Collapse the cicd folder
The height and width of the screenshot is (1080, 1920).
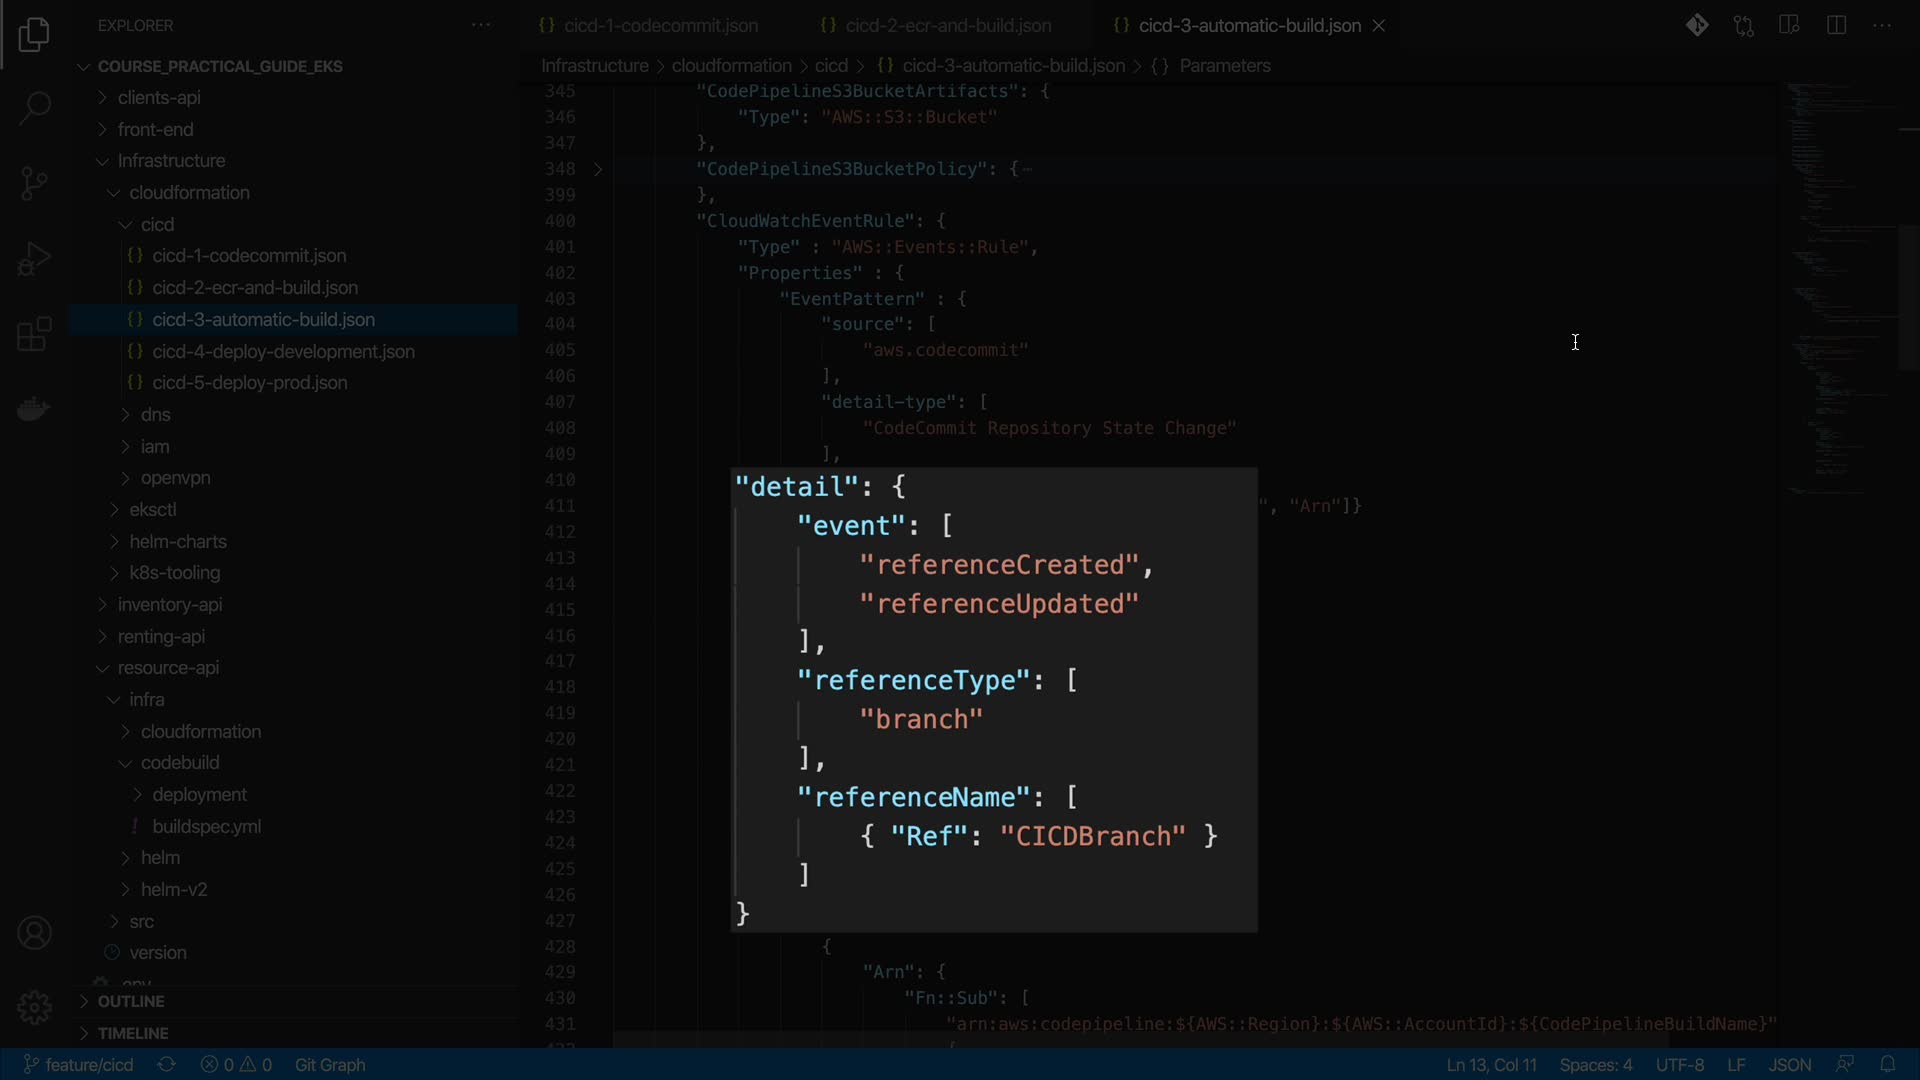click(157, 224)
